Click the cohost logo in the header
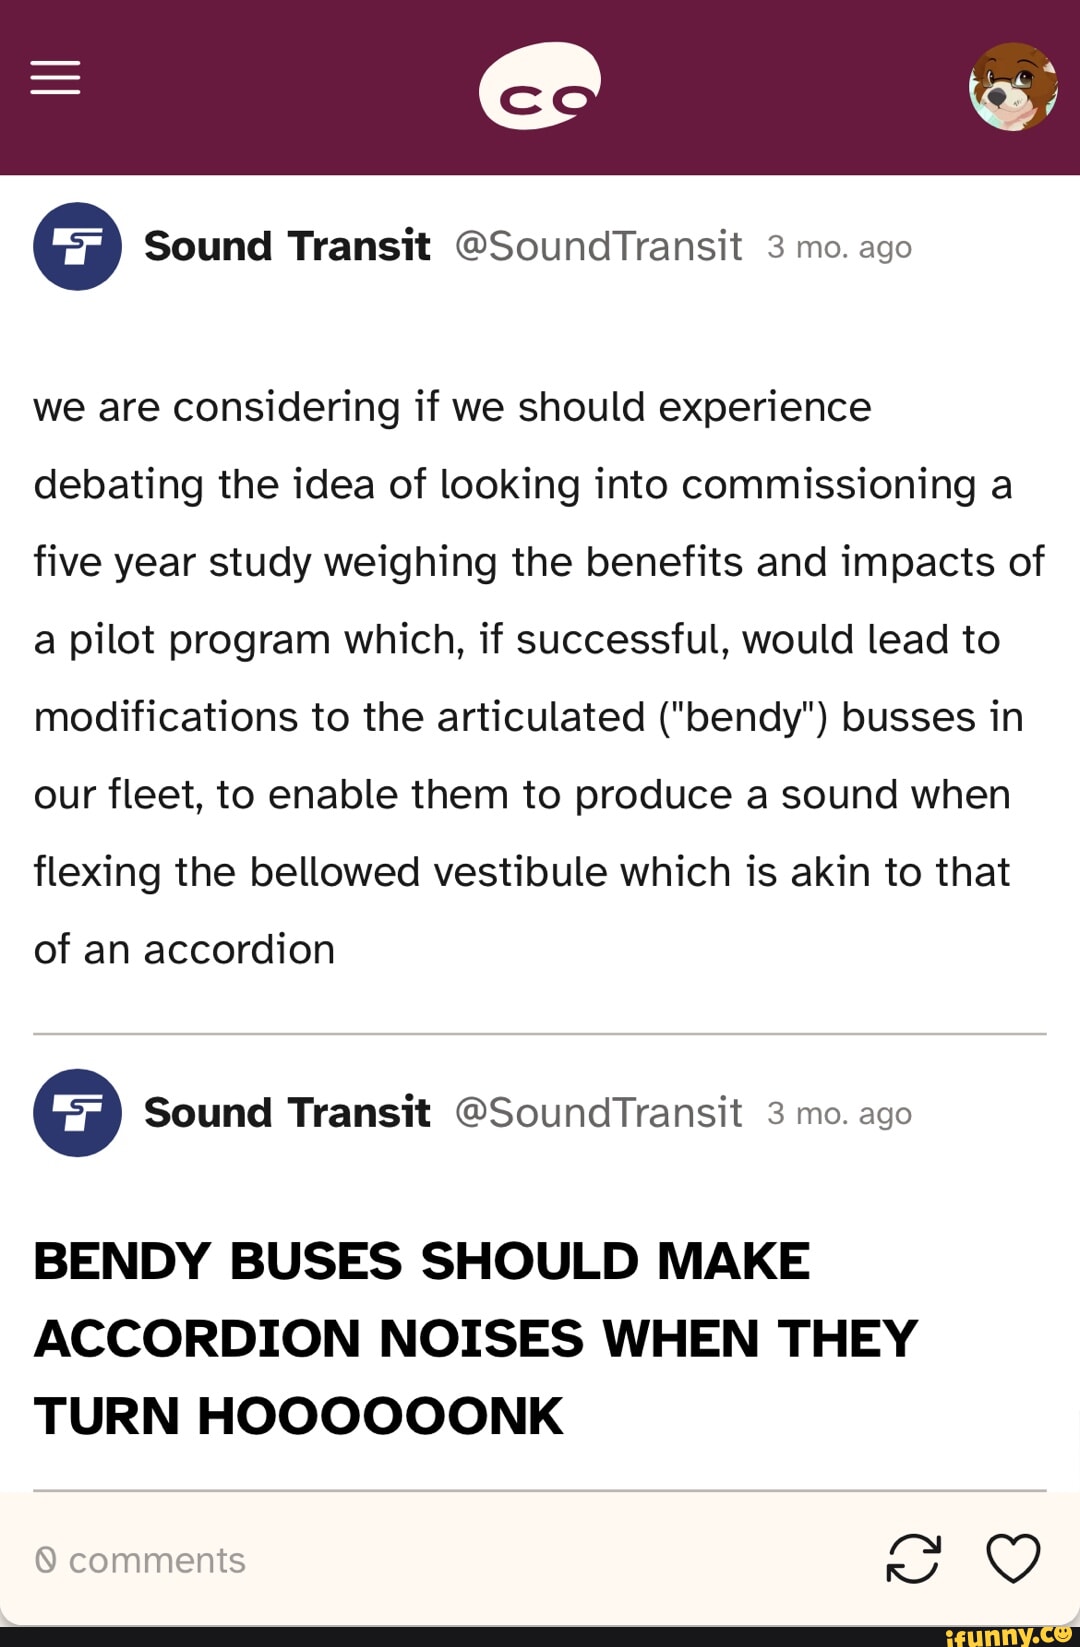The width and height of the screenshot is (1080, 1647). pos(540,85)
